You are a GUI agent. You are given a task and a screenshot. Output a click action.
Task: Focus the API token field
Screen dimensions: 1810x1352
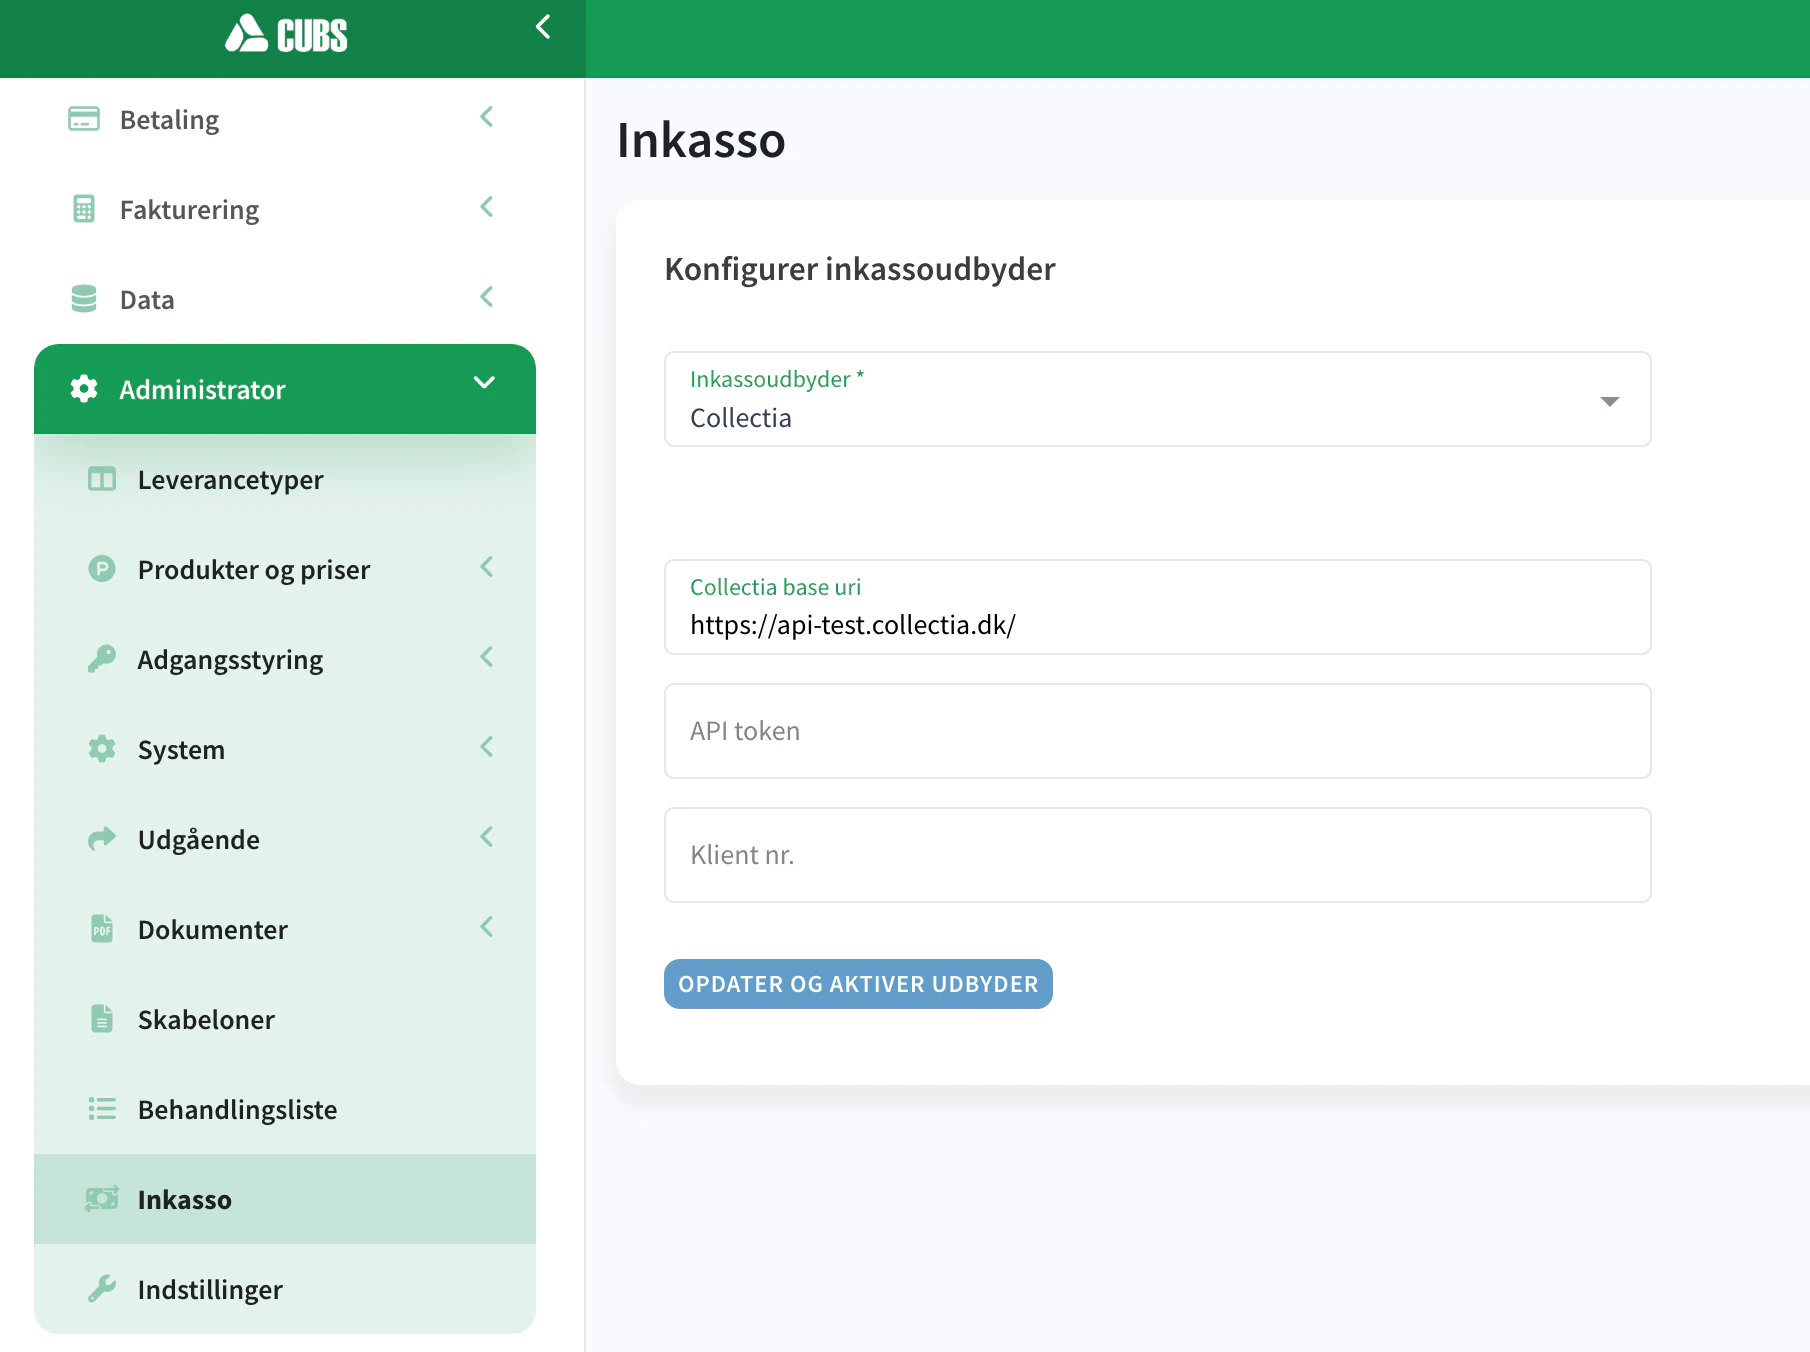tap(1157, 731)
